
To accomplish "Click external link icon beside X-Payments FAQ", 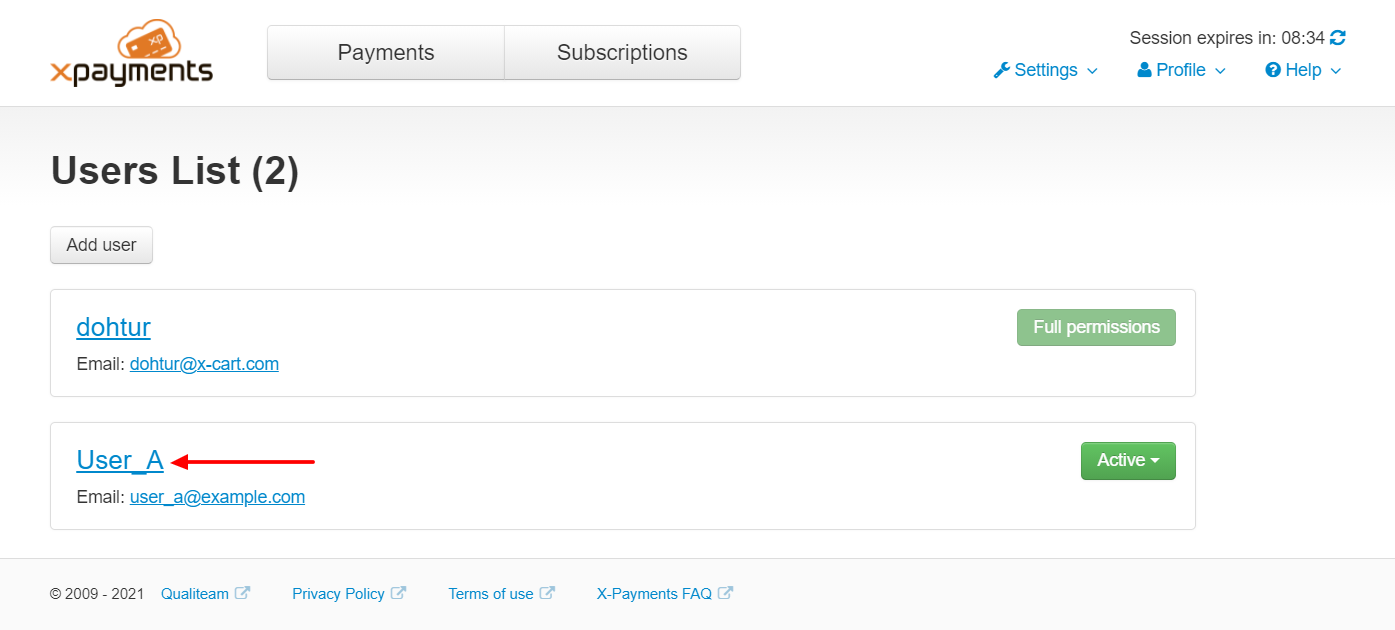I will (725, 593).
